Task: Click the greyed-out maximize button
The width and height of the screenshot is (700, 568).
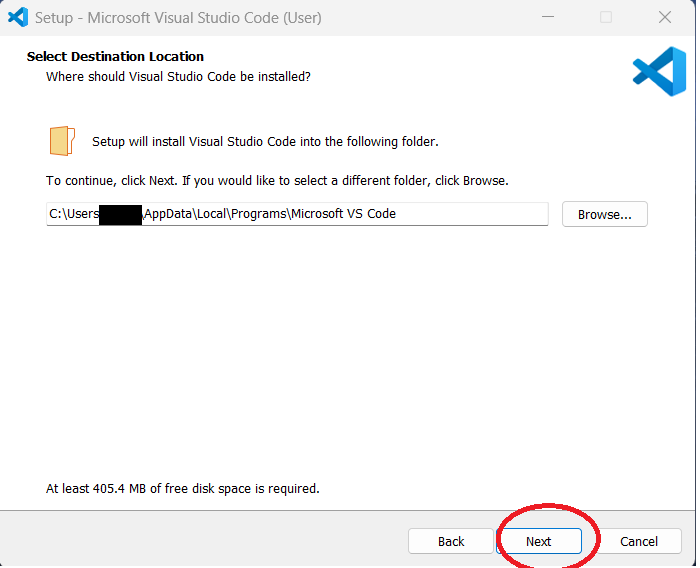Action: coord(606,18)
